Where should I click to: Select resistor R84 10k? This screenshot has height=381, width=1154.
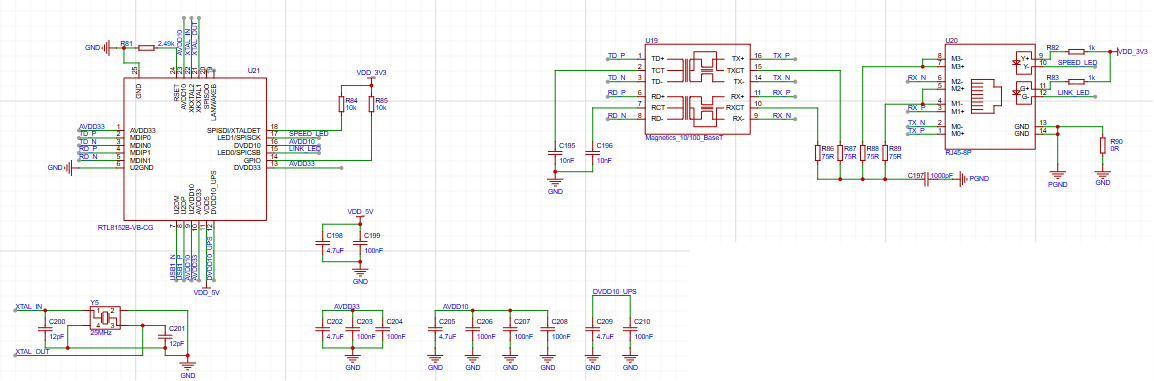click(341, 104)
